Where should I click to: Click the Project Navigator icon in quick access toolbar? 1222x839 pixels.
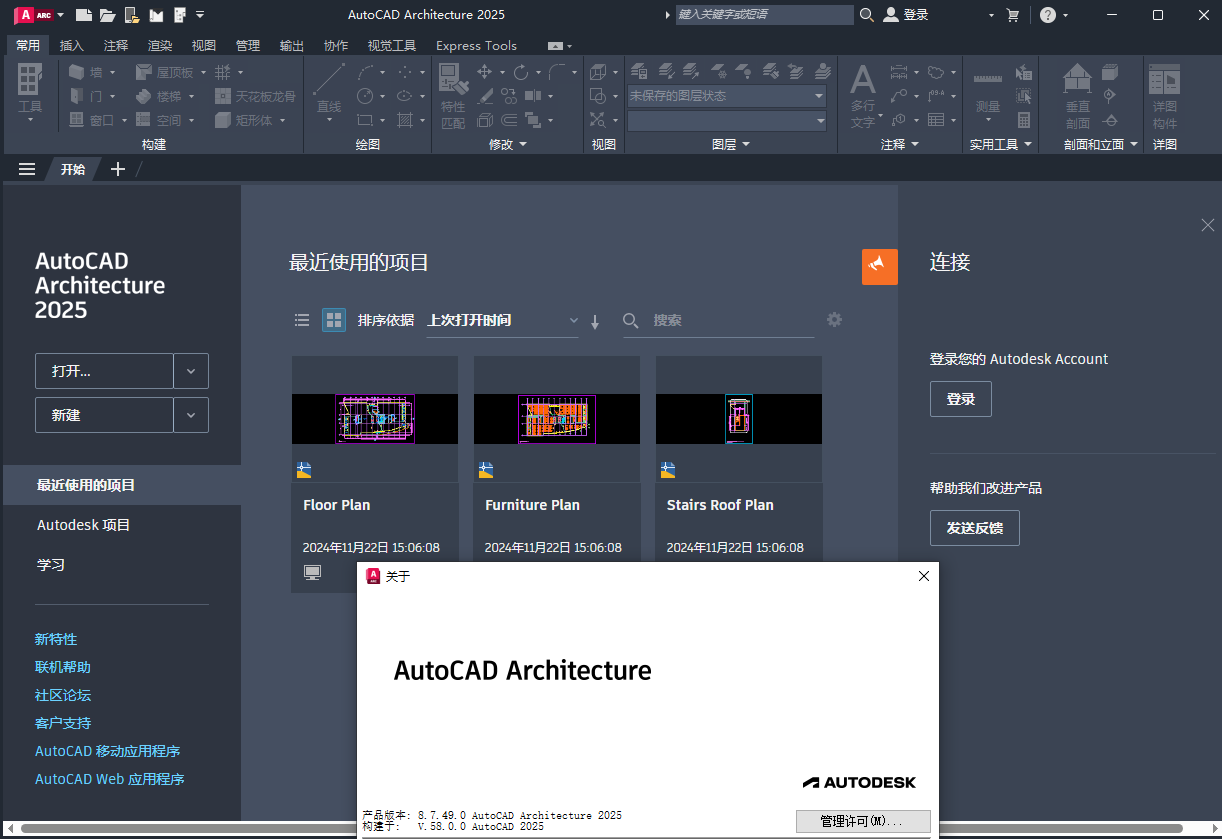click(179, 15)
